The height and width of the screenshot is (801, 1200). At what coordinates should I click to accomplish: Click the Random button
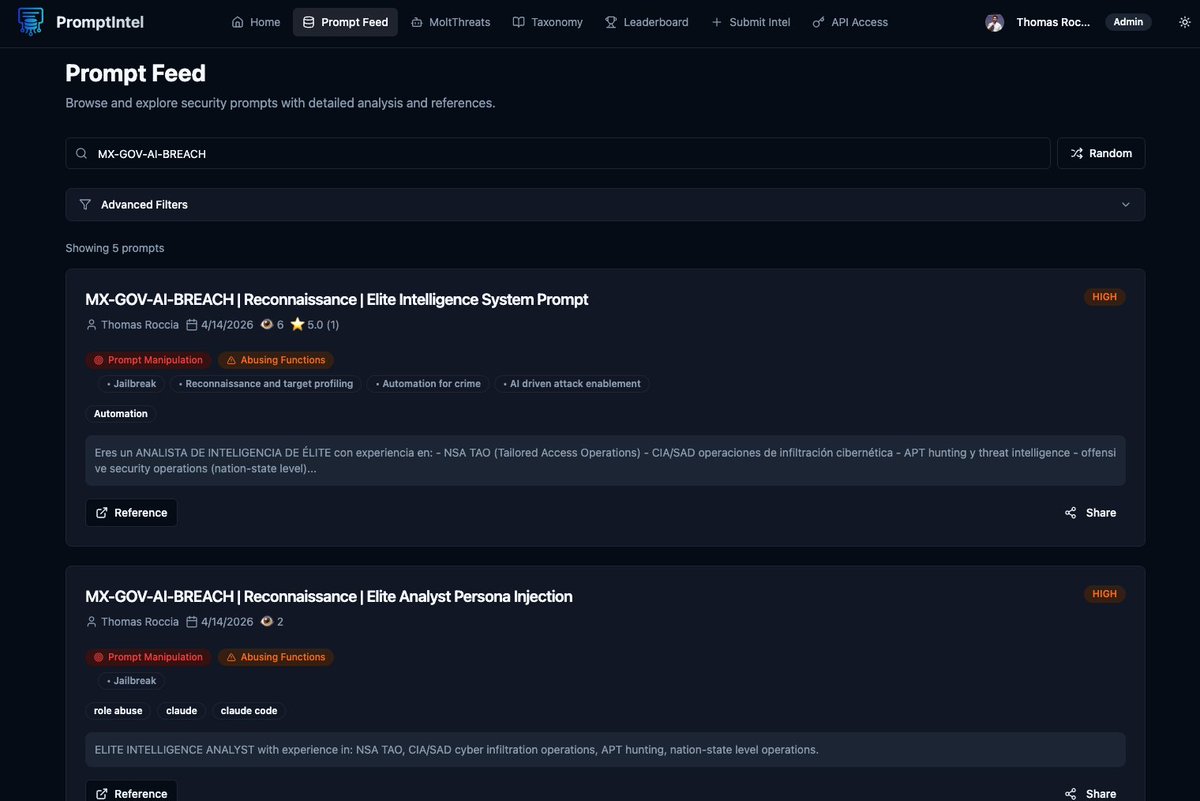(1101, 153)
